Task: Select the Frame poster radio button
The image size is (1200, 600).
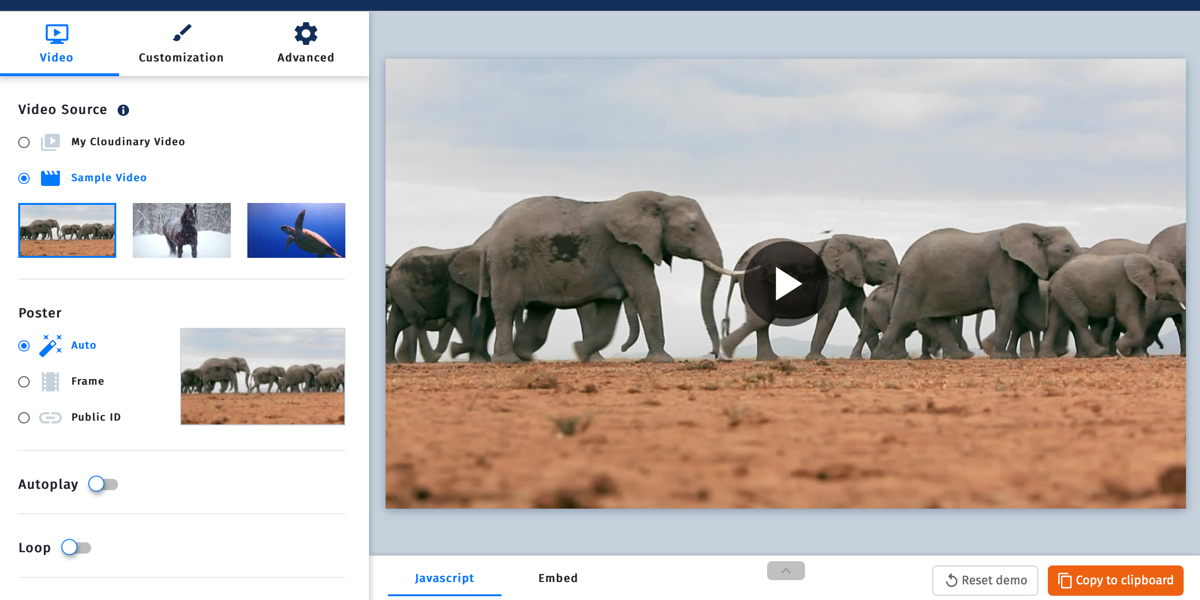Action: (24, 382)
